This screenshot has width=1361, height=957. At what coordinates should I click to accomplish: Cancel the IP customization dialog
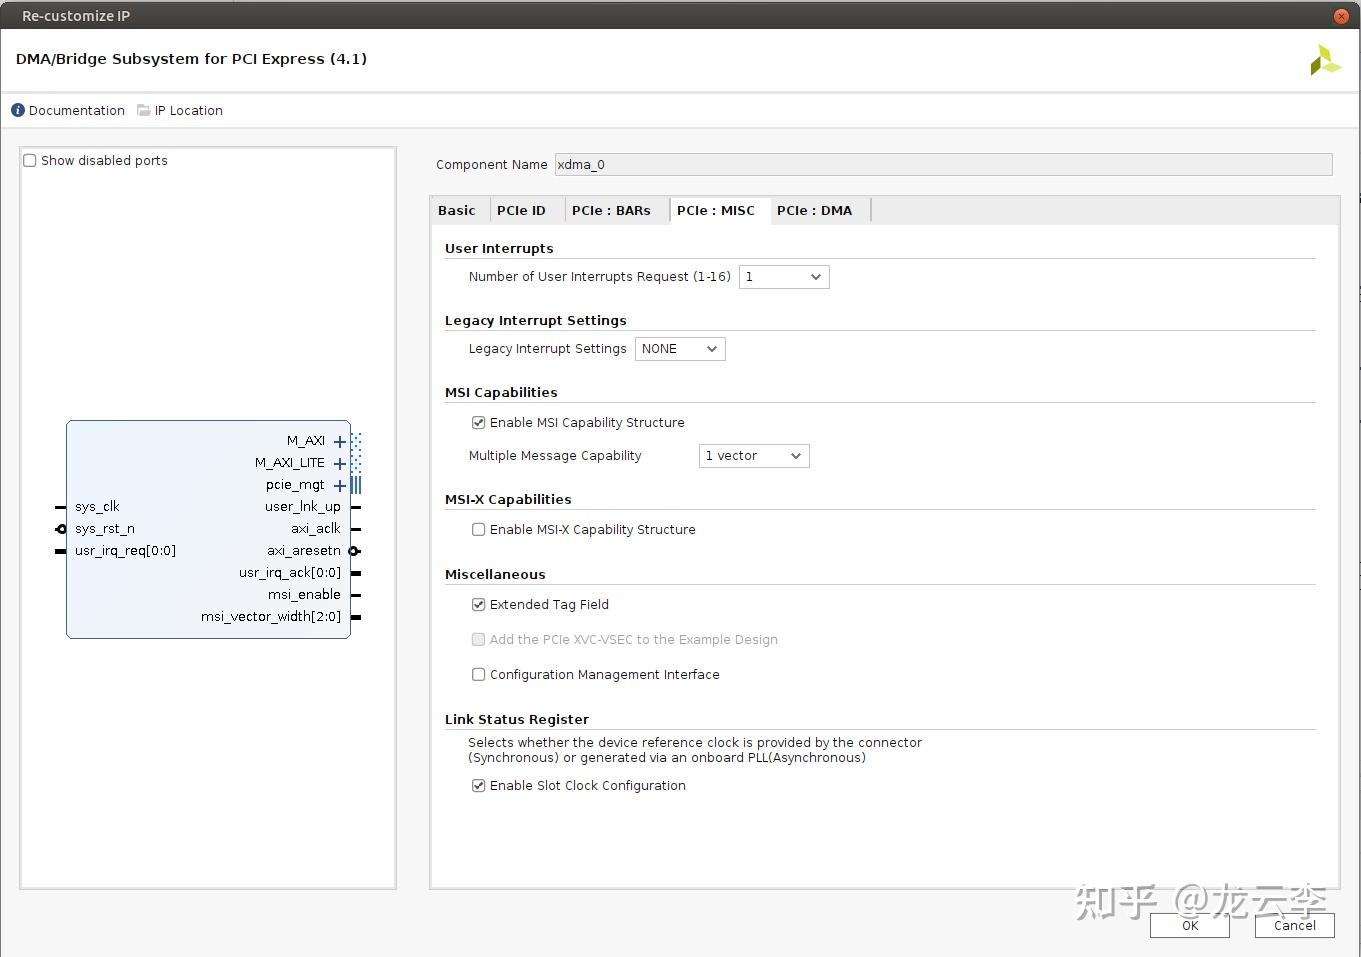(x=1294, y=925)
